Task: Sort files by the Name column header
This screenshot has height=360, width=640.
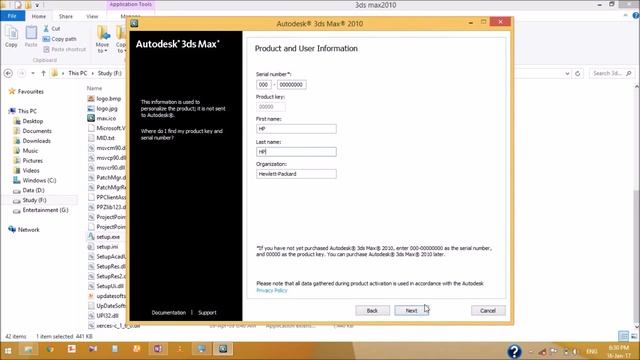Action: 94,88
